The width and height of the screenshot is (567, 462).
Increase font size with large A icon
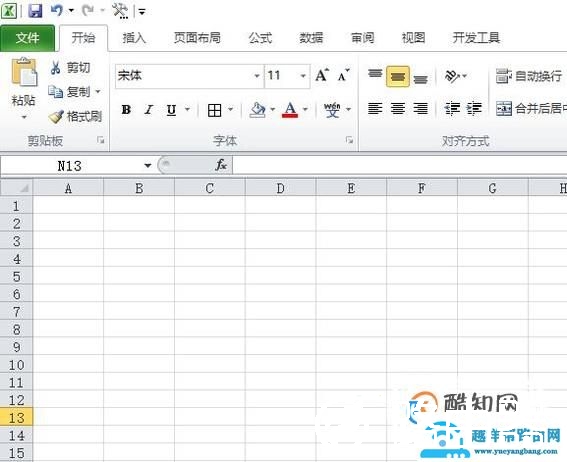coord(322,75)
